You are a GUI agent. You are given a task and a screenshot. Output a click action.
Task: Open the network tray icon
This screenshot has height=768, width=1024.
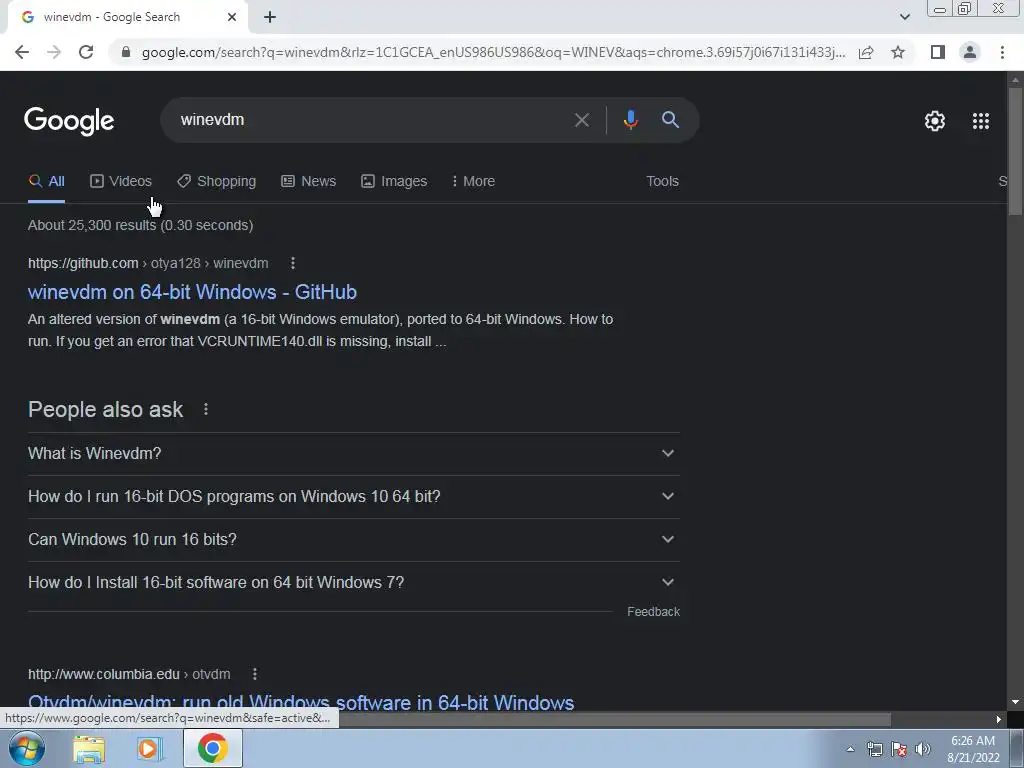[874, 749]
